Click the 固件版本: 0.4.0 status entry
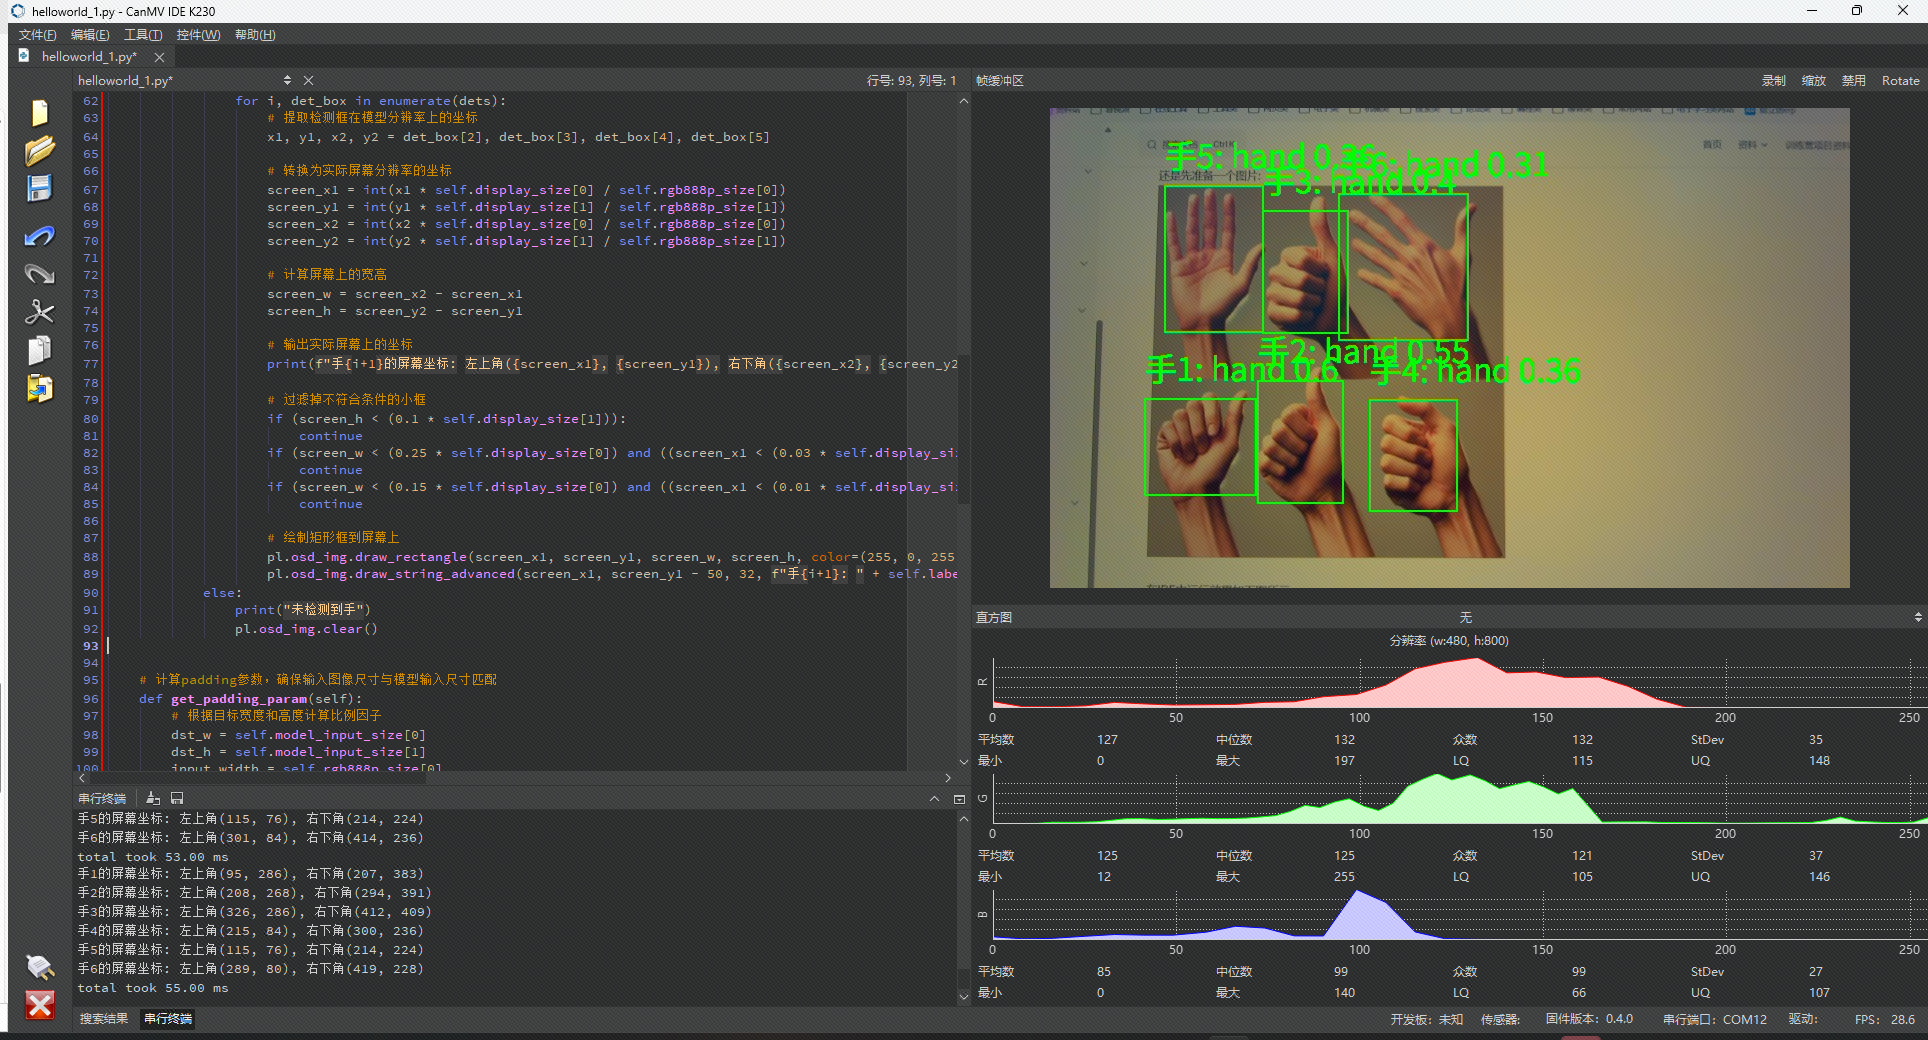This screenshot has width=1928, height=1040. (x=1589, y=1019)
